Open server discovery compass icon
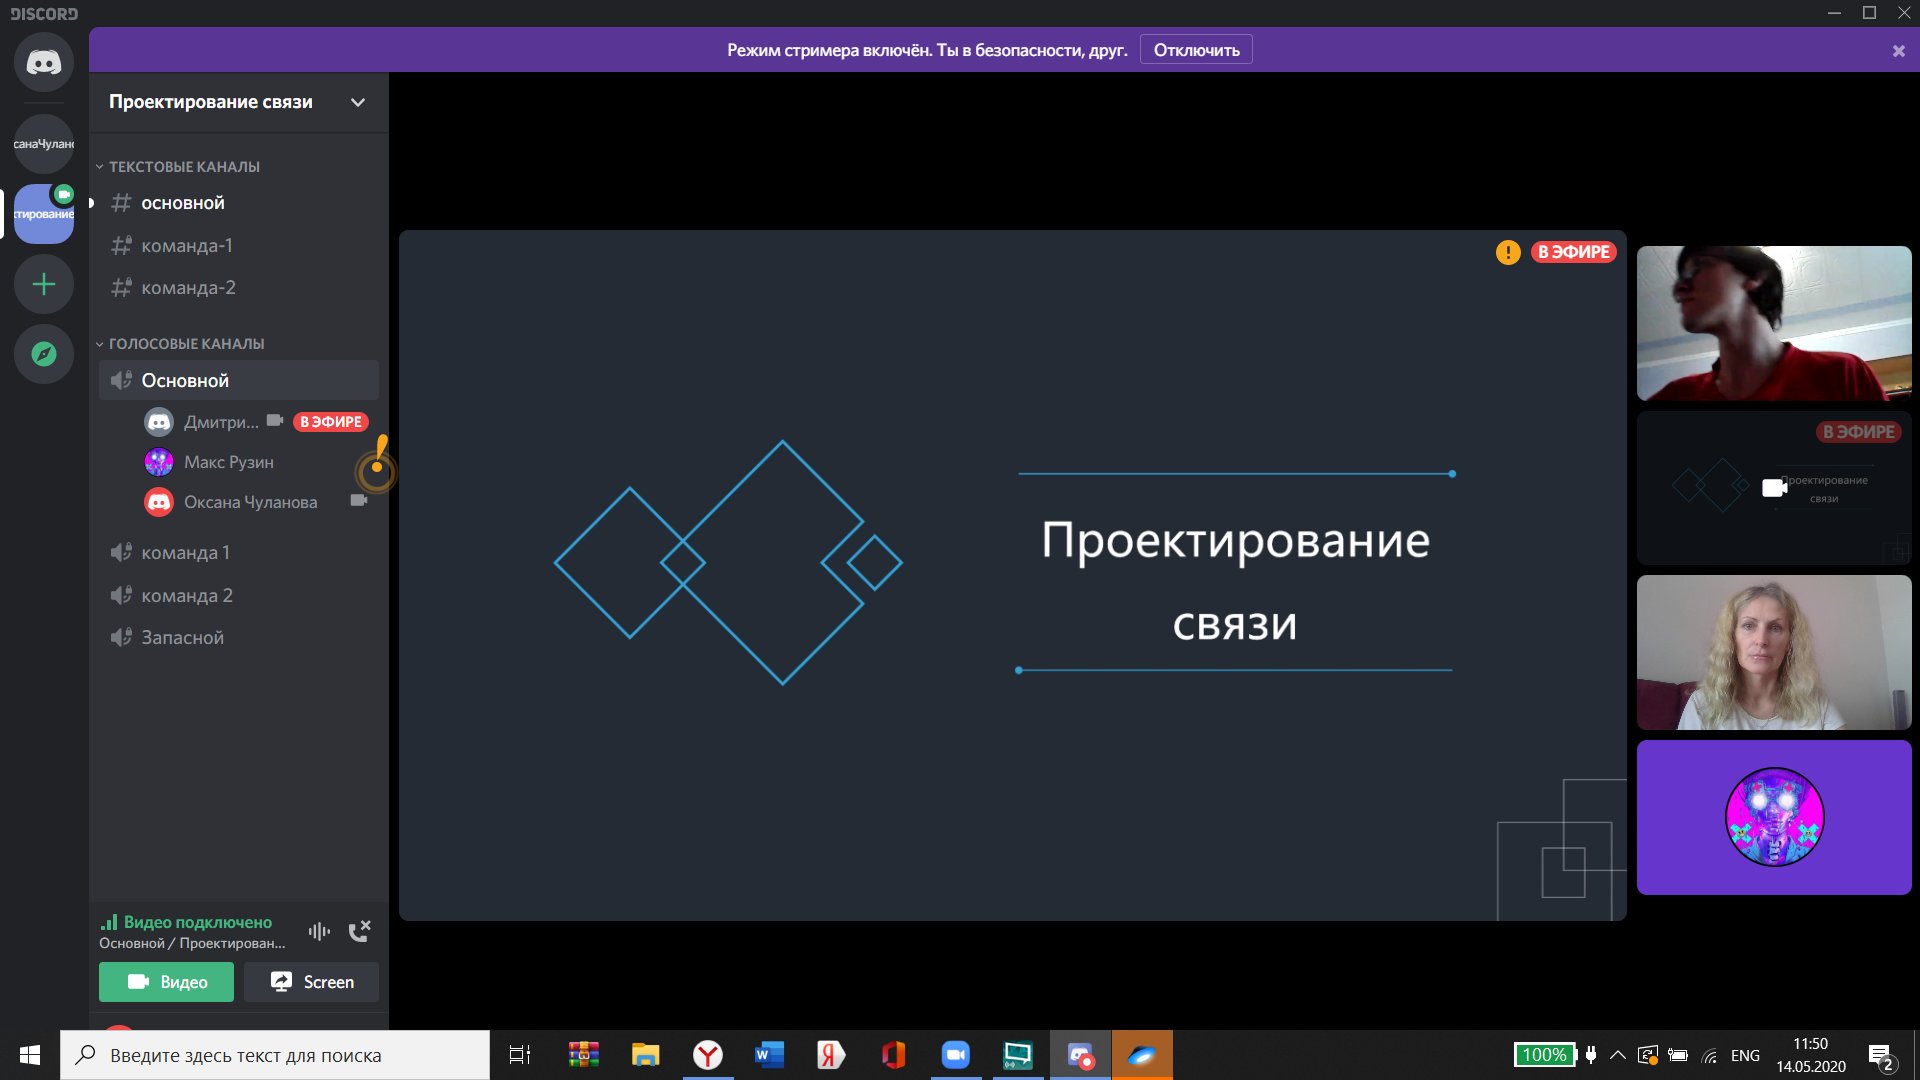The image size is (1920, 1080). tap(43, 354)
